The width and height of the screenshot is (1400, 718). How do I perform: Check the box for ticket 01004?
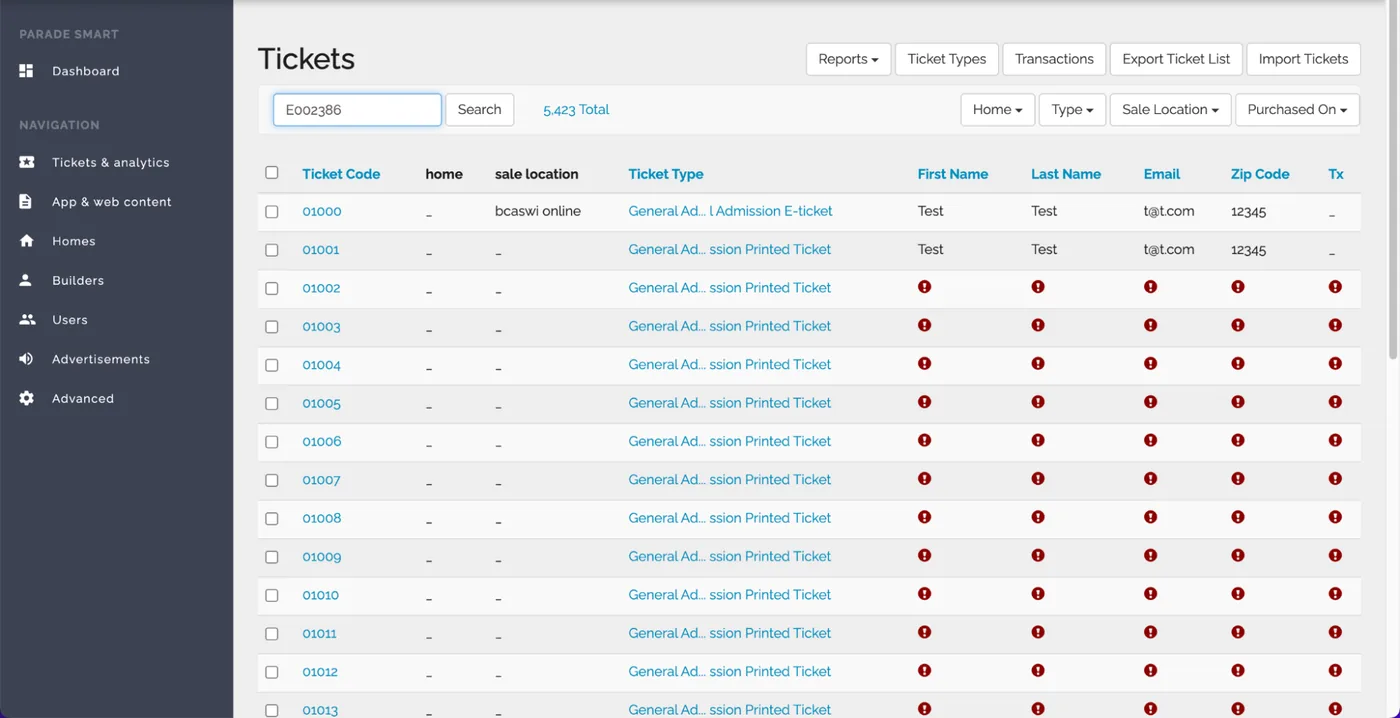tap(272, 365)
